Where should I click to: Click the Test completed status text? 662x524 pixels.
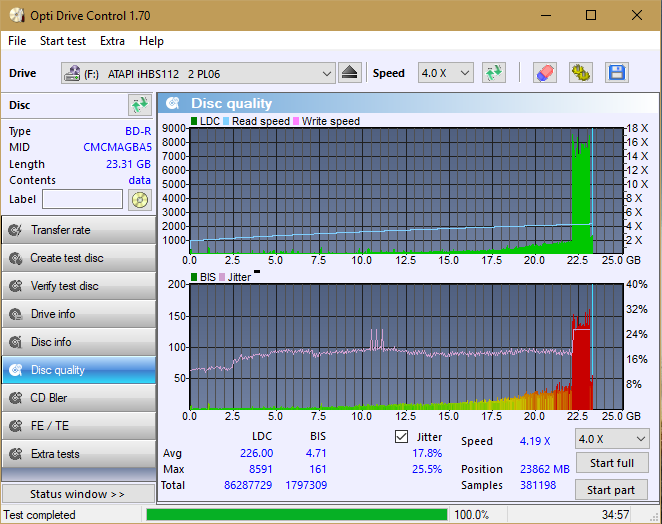[x=40, y=515]
